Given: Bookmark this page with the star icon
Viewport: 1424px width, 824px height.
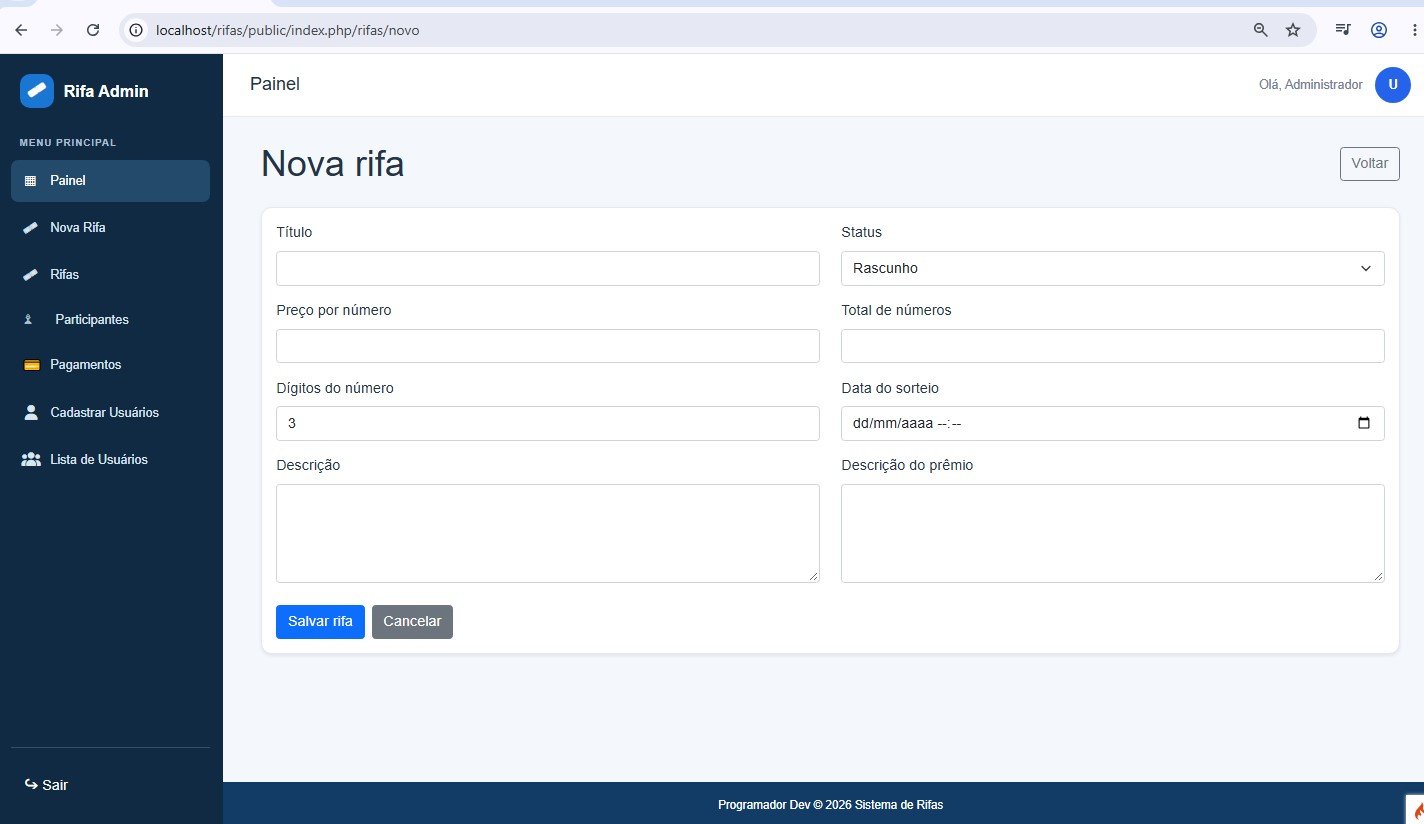Looking at the screenshot, I should tap(1293, 30).
